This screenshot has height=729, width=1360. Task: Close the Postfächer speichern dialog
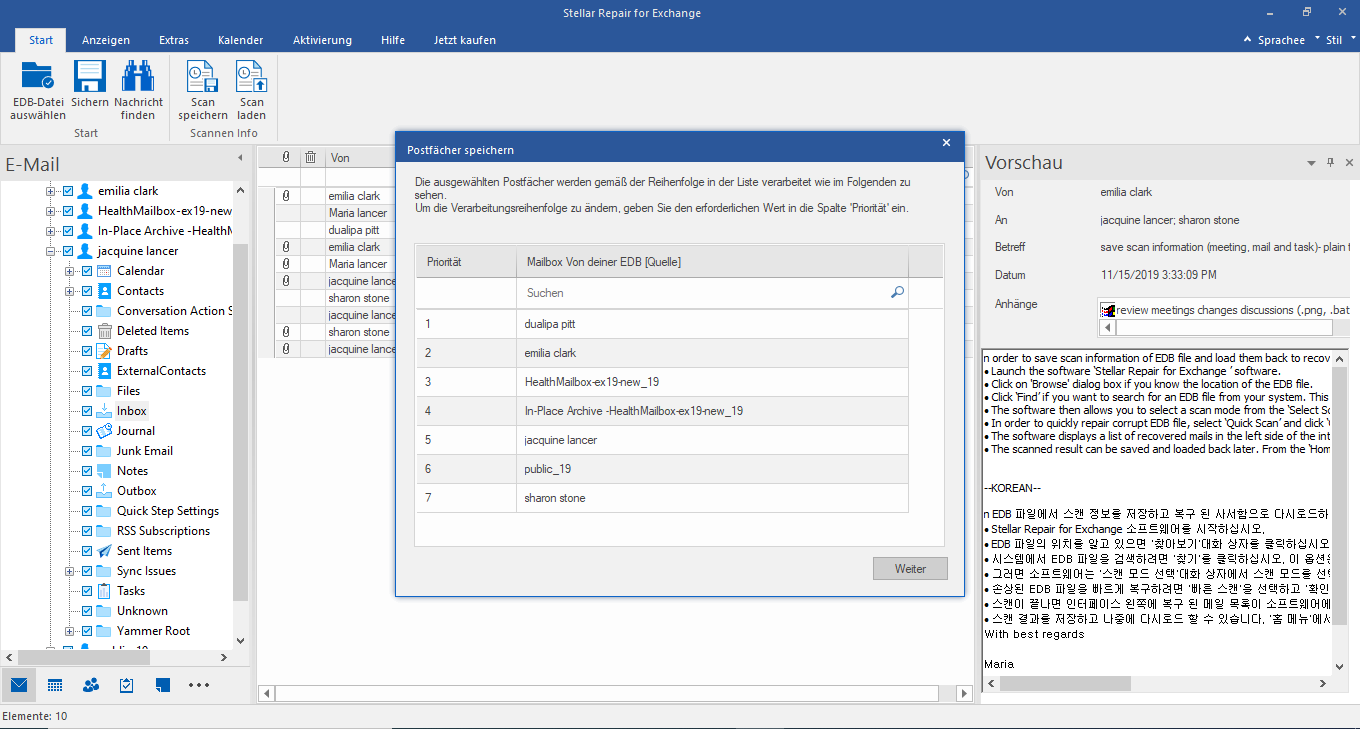tap(946, 143)
